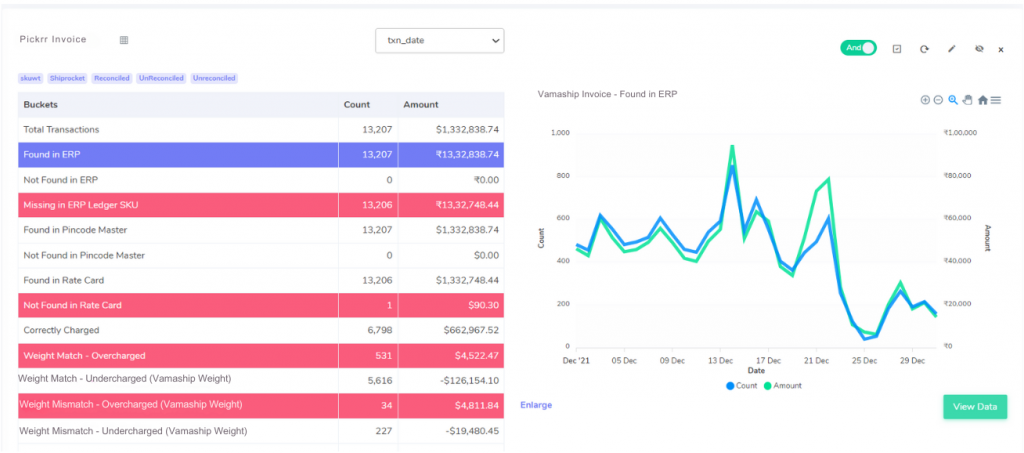Zoom out the chart with minus icon
The height and width of the screenshot is (453, 1024).
point(938,100)
